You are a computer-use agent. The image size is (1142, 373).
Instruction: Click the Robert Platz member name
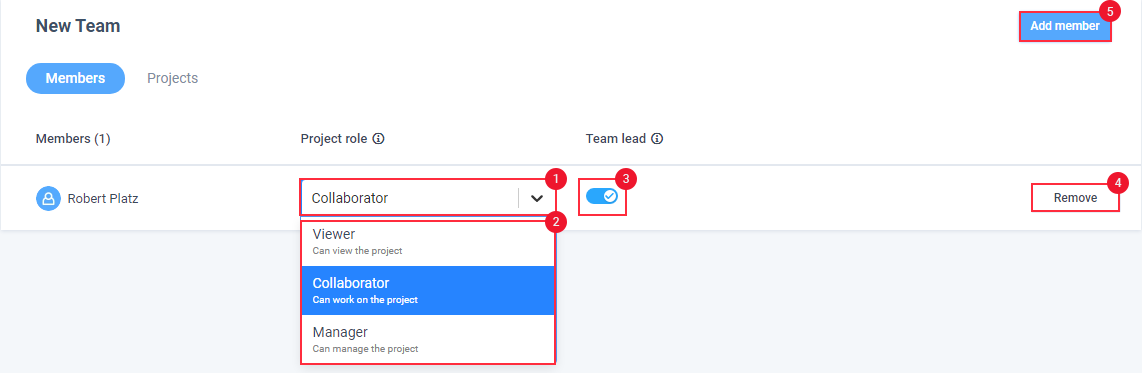coord(103,198)
